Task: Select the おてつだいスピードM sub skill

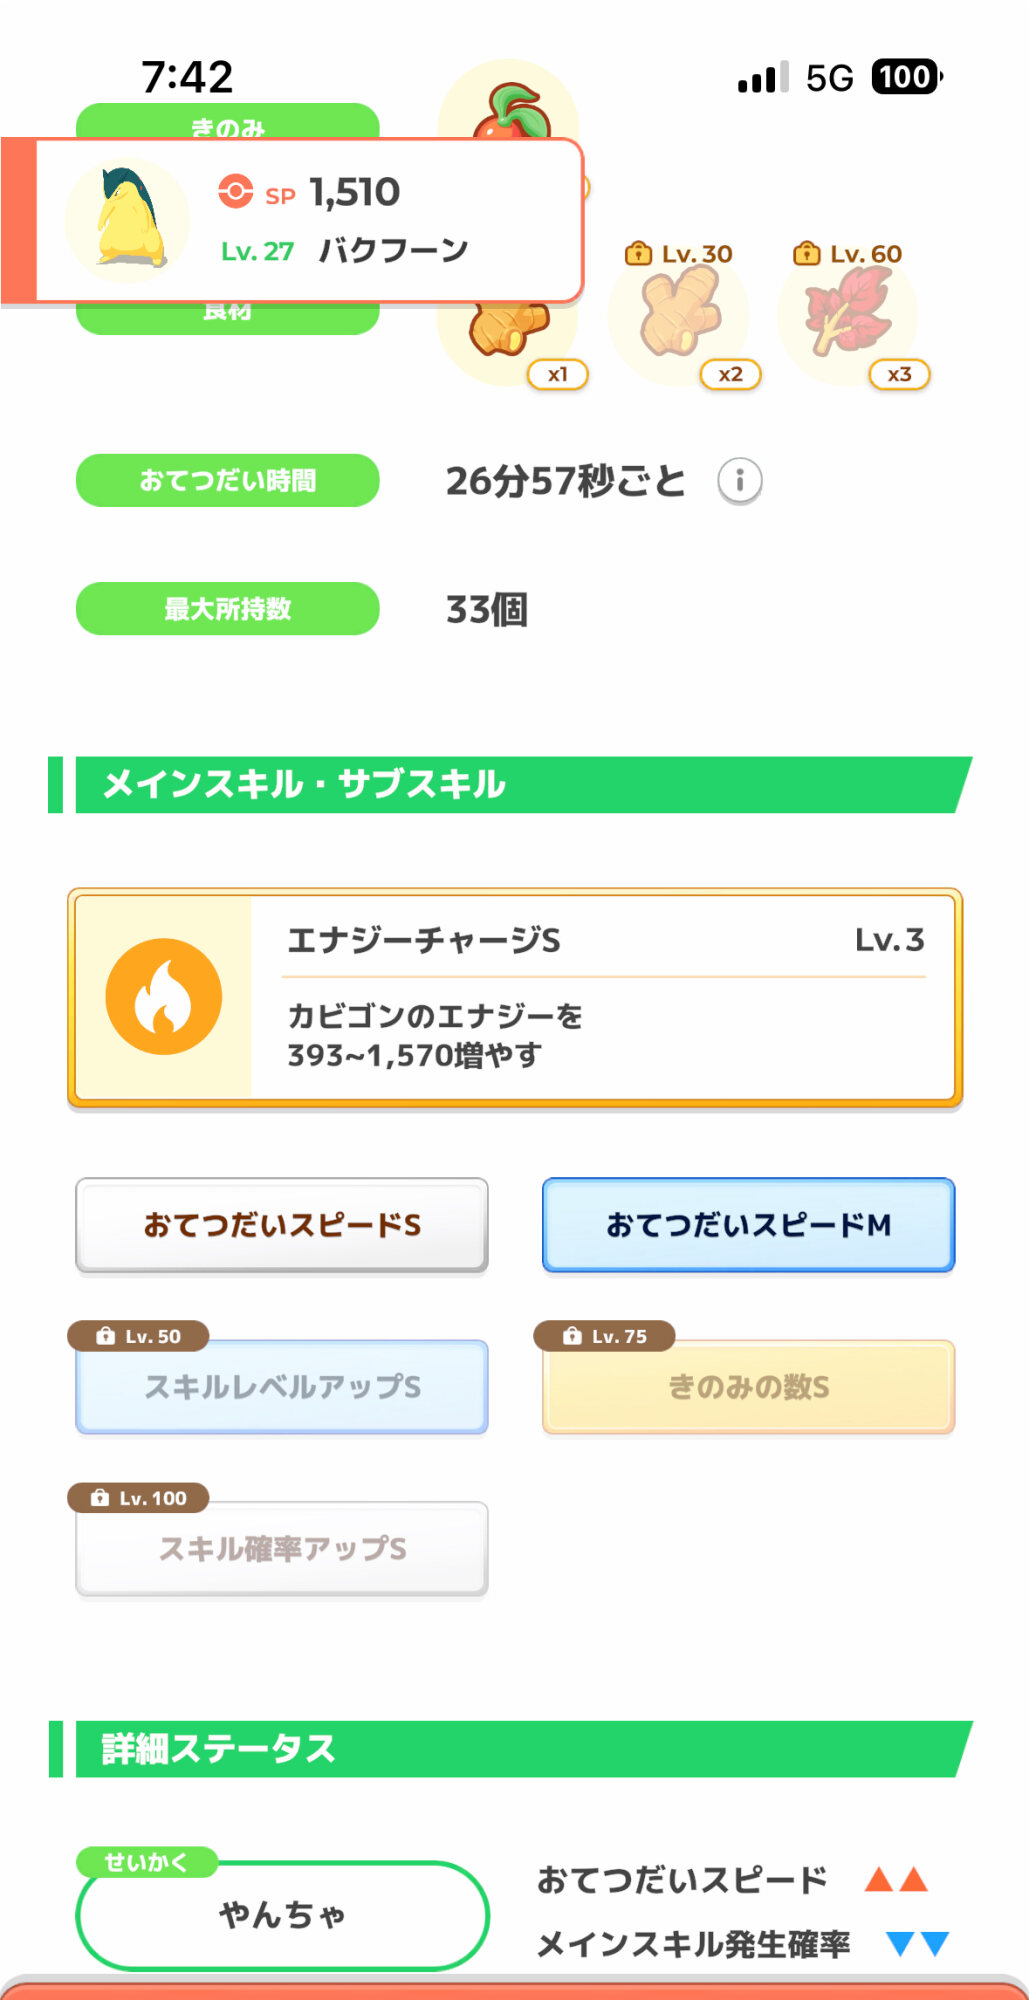Action: tap(748, 1225)
